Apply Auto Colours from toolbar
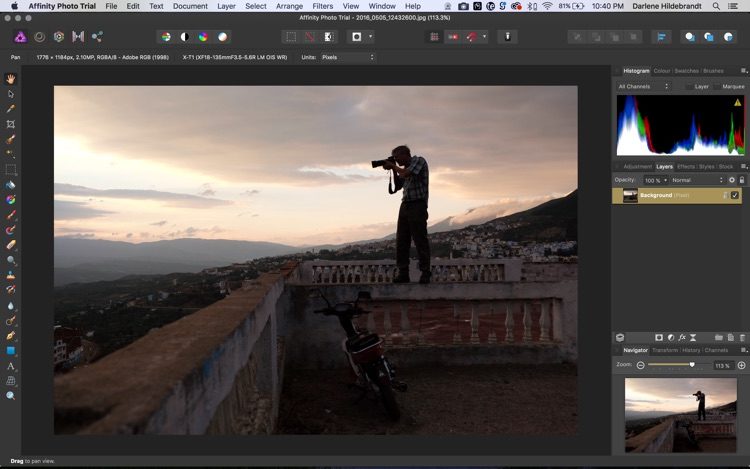This screenshot has height=469, width=750. [203, 37]
